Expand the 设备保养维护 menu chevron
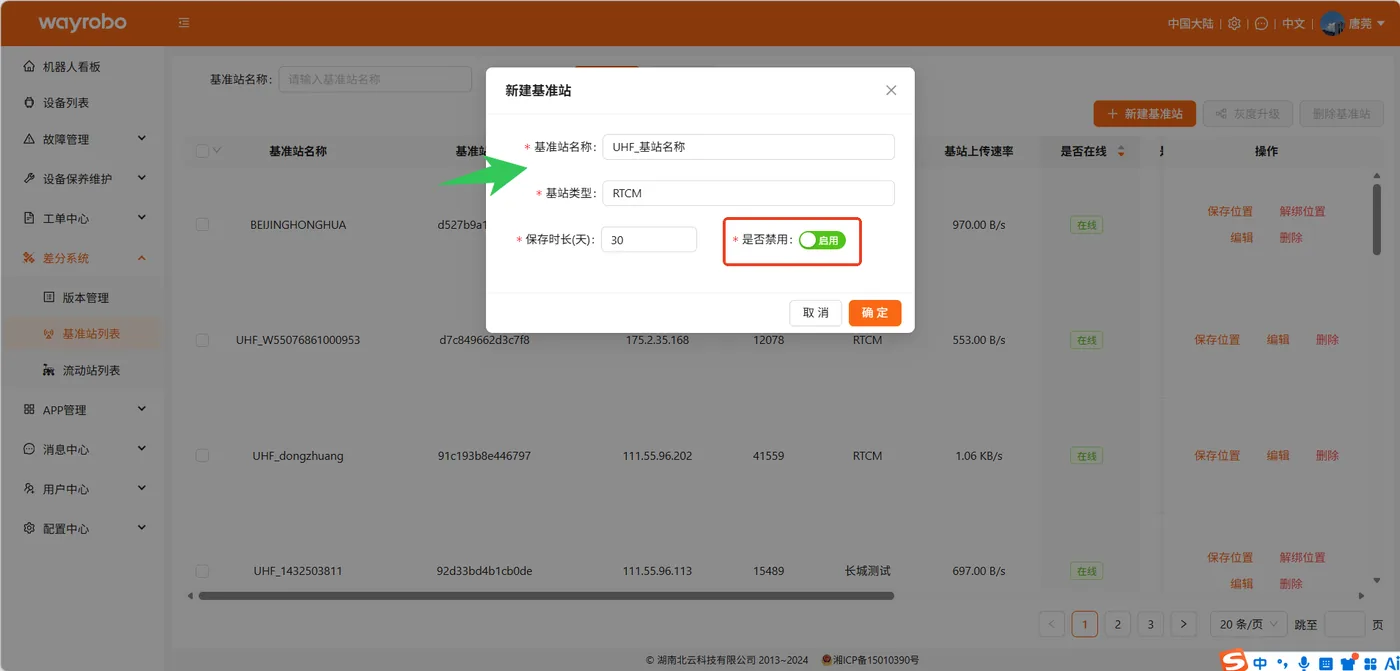The height and width of the screenshot is (671, 1400). 141,178
